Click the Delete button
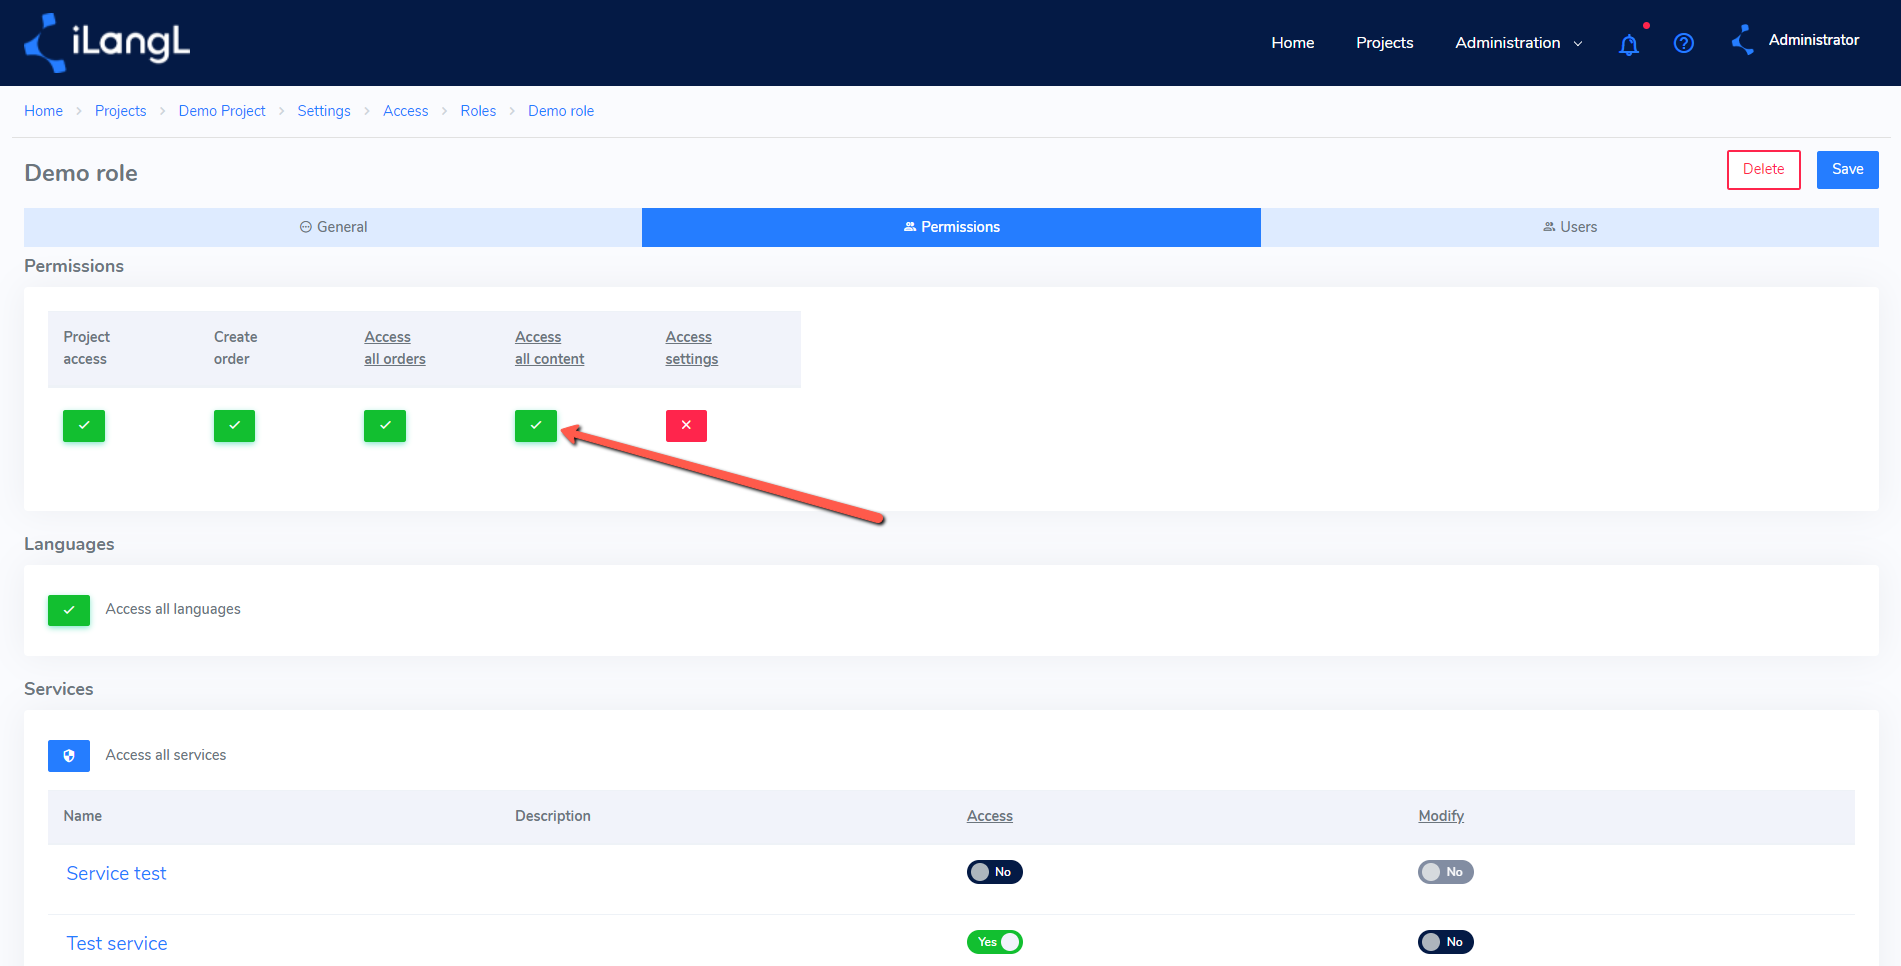Viewport: 1901px width, 966px height. tap(1764, 170)
